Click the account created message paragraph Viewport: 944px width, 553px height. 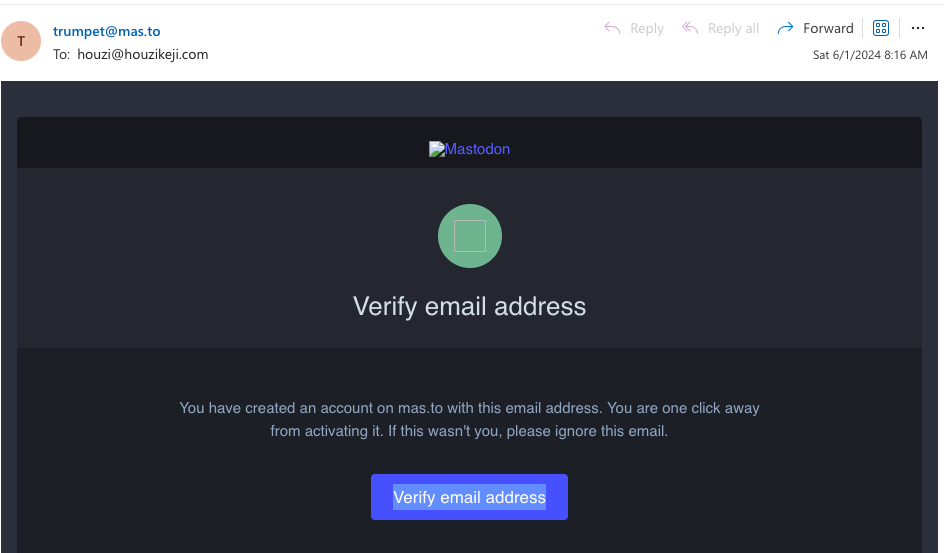469,420
